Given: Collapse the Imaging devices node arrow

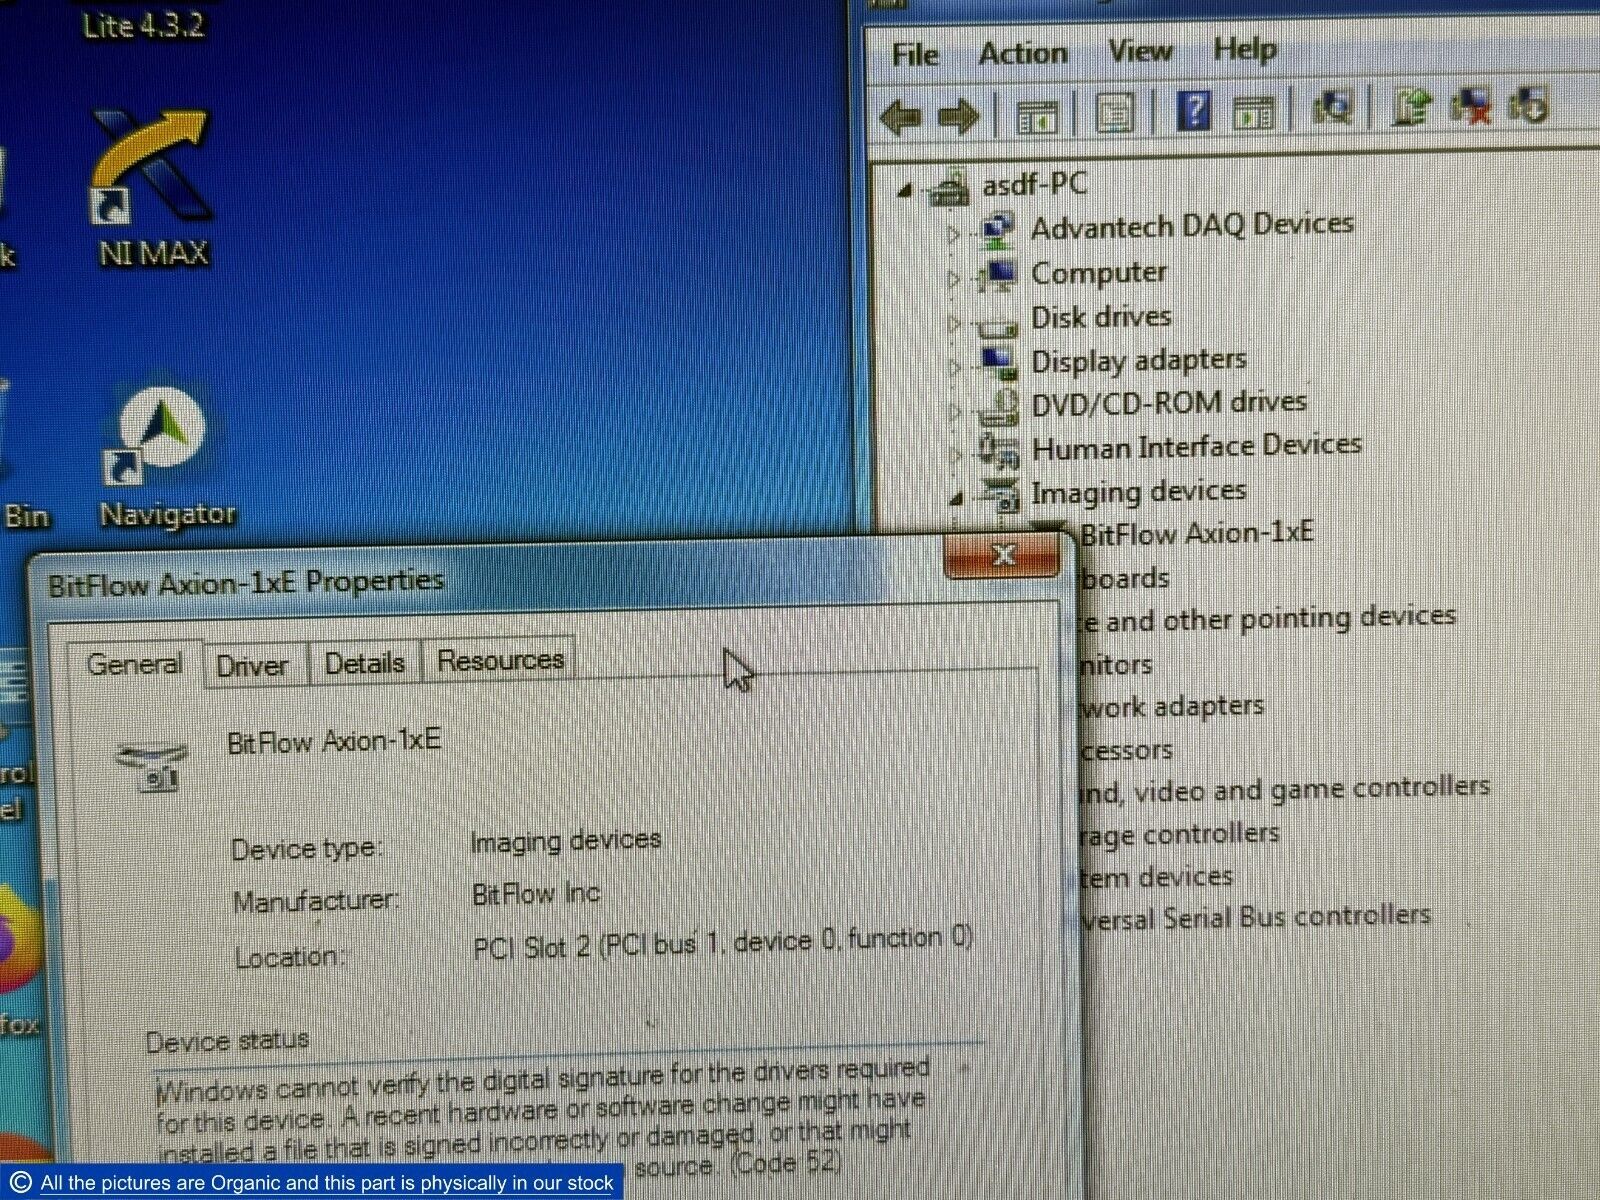Looking at the screenshot, I should (x=957, y=497).
